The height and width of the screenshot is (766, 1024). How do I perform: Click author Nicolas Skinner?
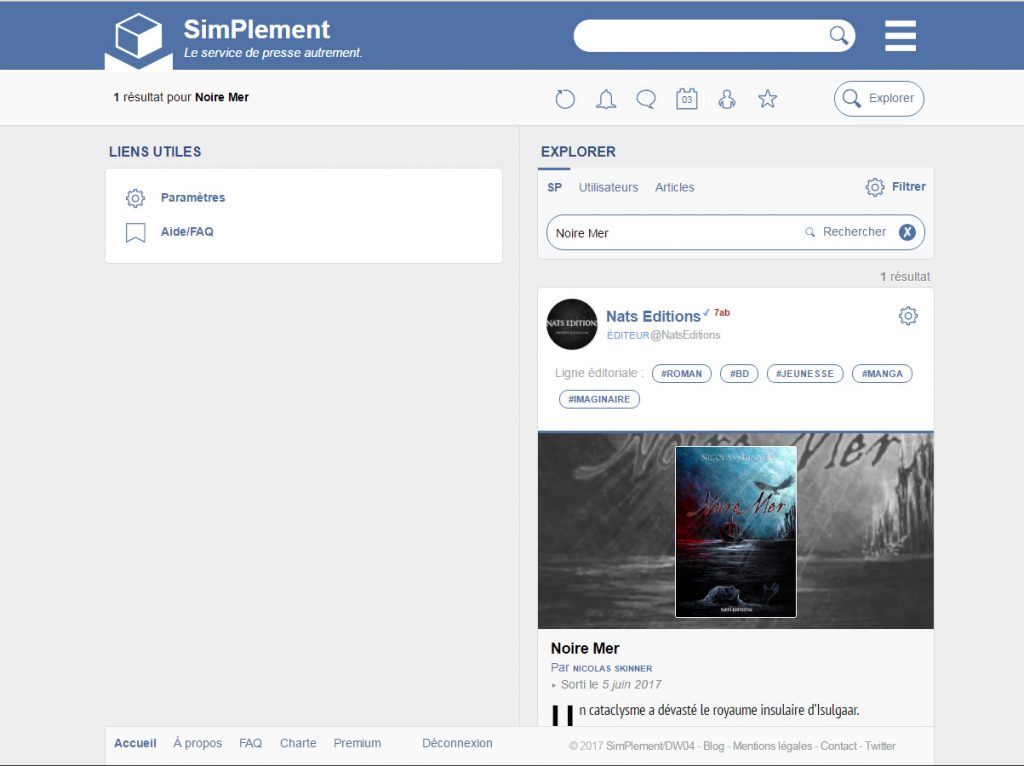pyautogui.click(x=612, y=668)
